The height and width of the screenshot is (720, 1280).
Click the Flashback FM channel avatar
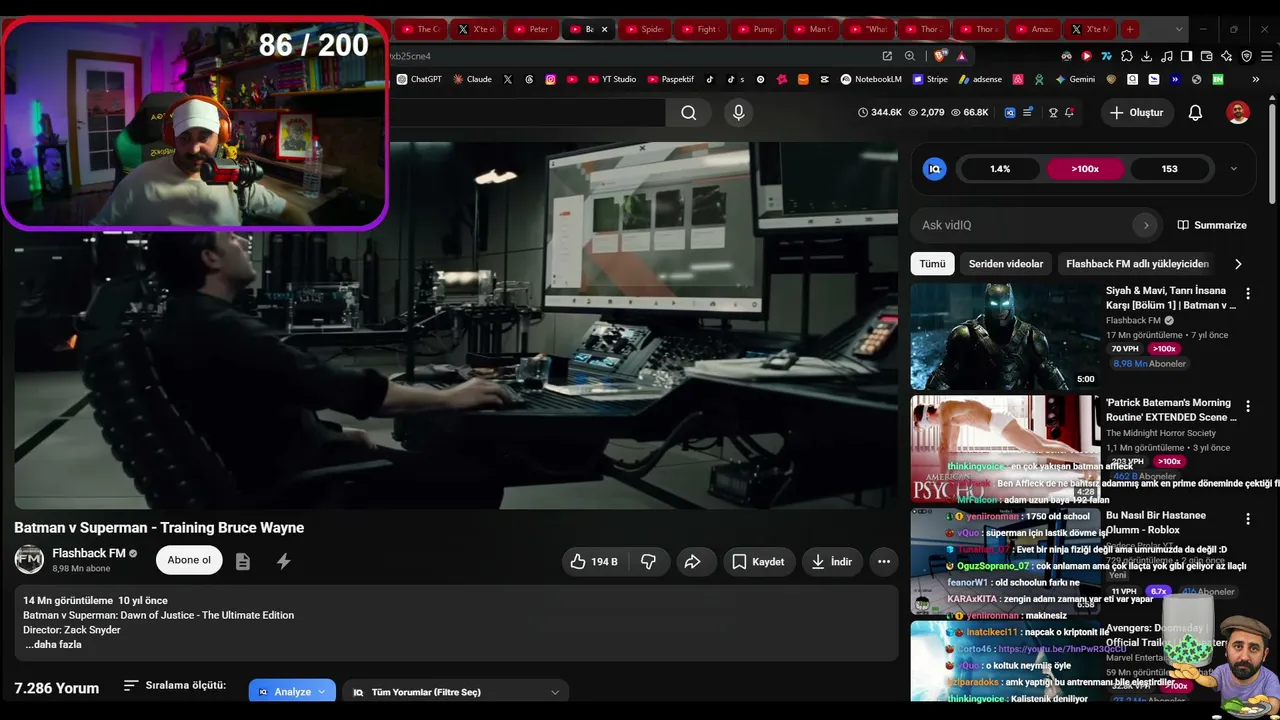29,560
